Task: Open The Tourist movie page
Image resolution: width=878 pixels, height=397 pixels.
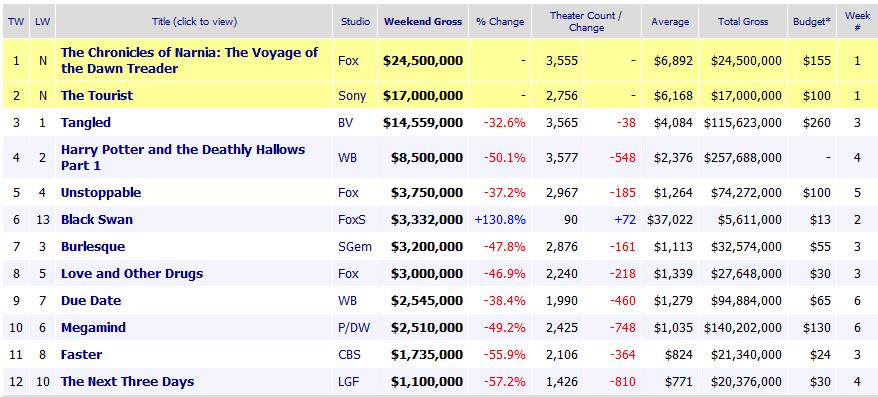Action: 97,95
